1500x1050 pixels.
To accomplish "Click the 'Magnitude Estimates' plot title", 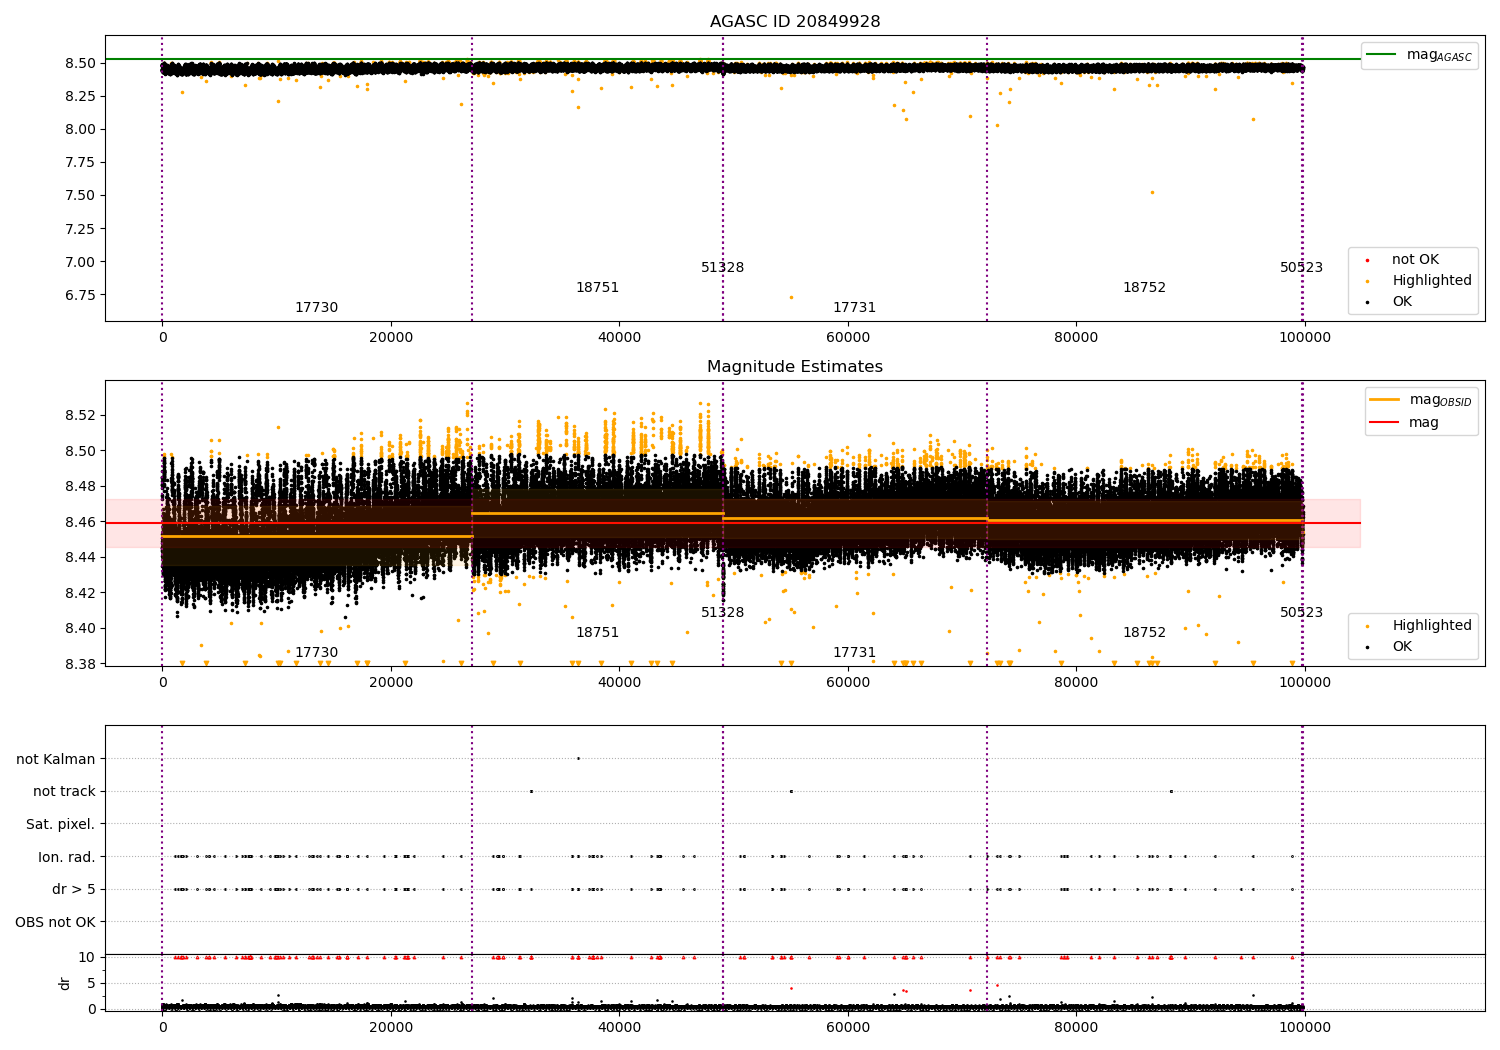I will tap(795, 367).
